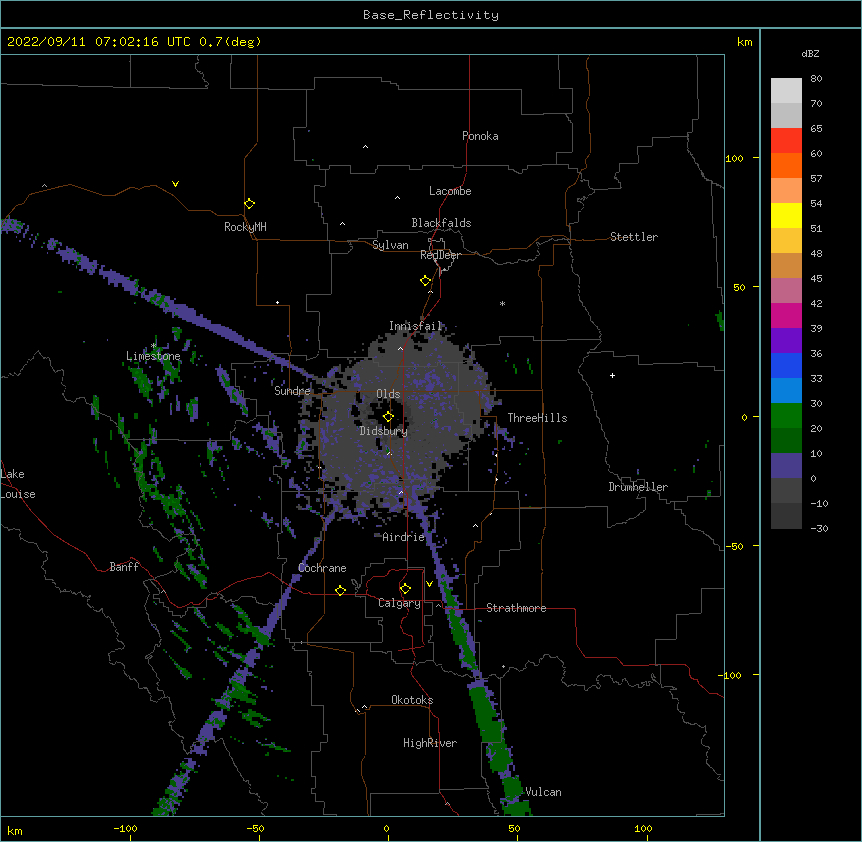The image size is (862, 842).
Task: Click the Limestone label
Action: tap(153, 356)
